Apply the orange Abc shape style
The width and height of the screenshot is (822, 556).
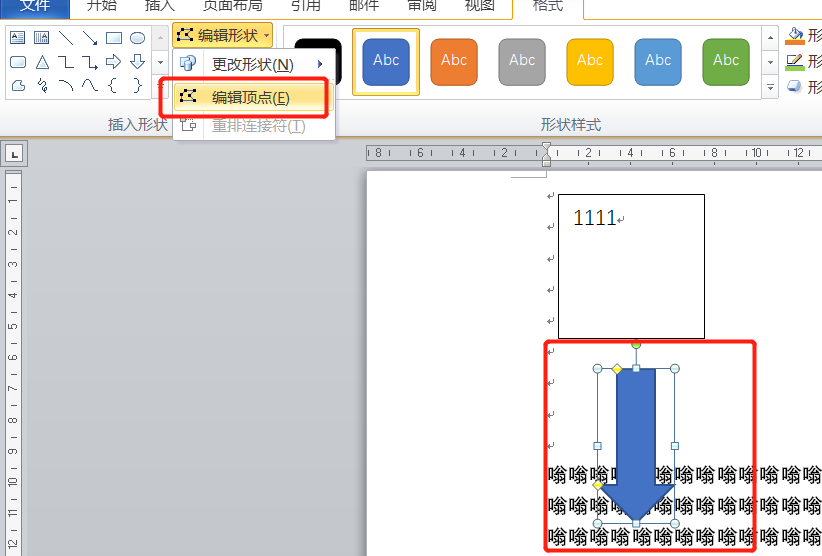454,61
